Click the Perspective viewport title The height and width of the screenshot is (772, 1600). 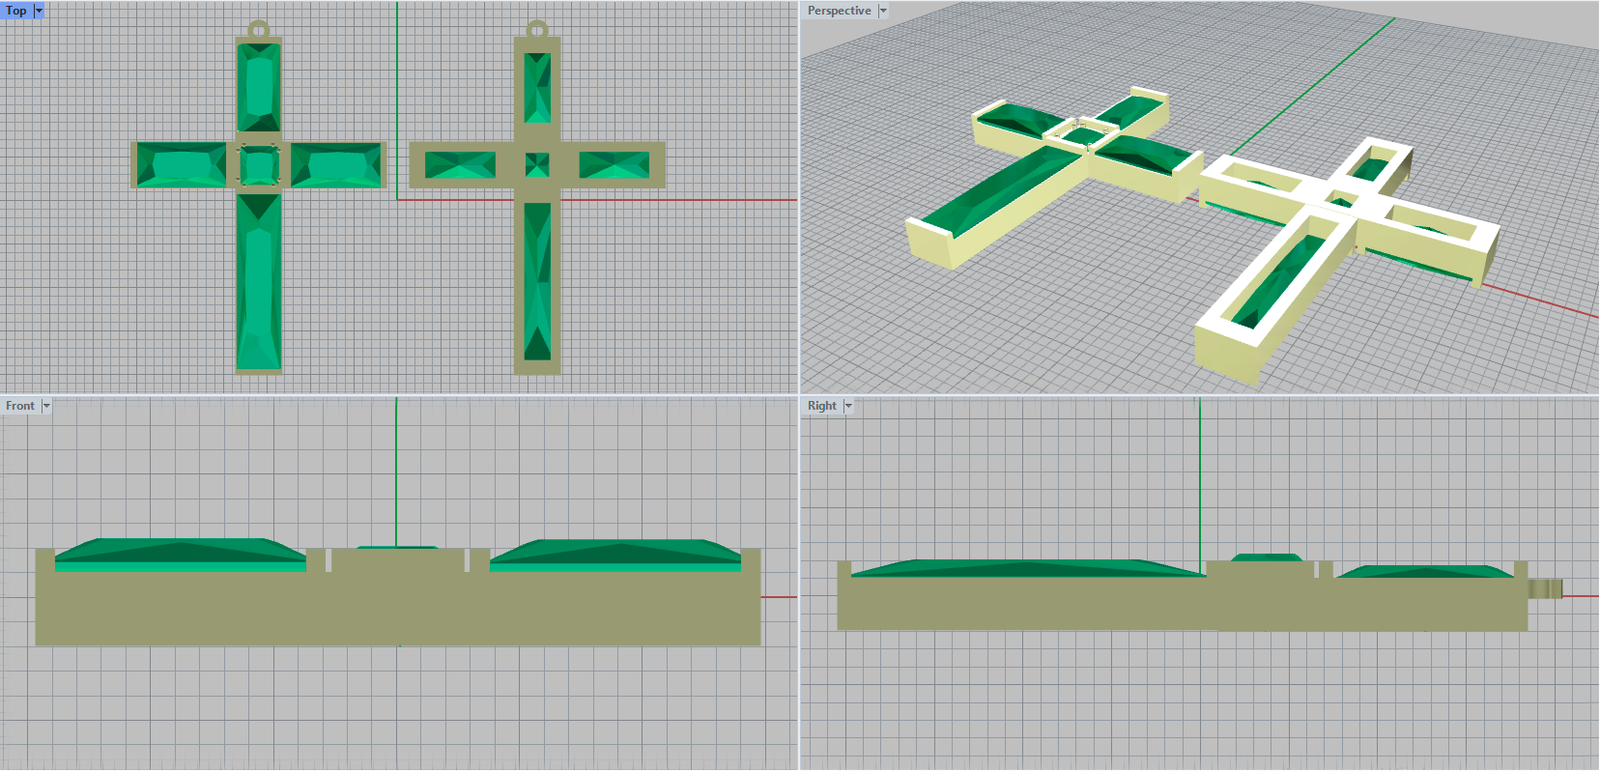tap(839, 11)
